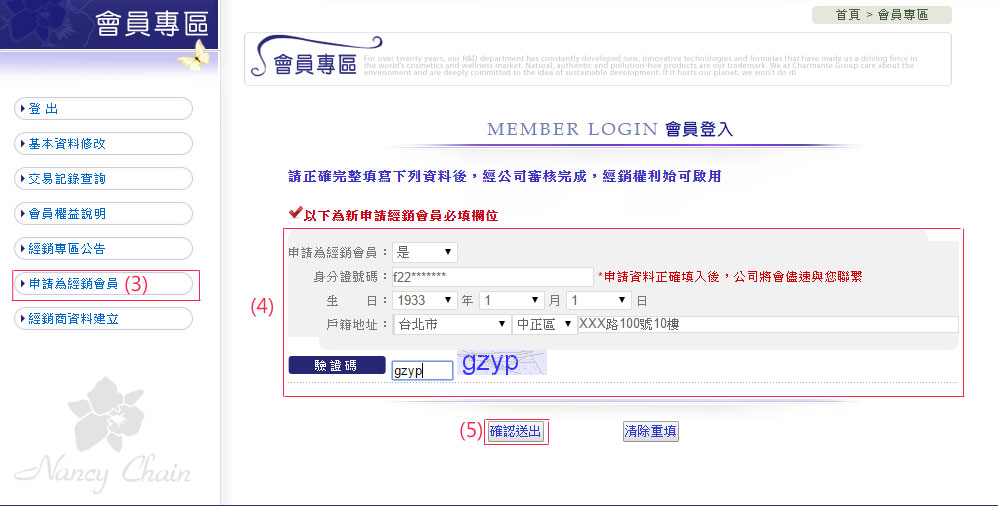This screenshot has width=998, height=506.
Task: Expand the 申請為經銷會員 yes/no dropdown
Action: coord(424,252)
